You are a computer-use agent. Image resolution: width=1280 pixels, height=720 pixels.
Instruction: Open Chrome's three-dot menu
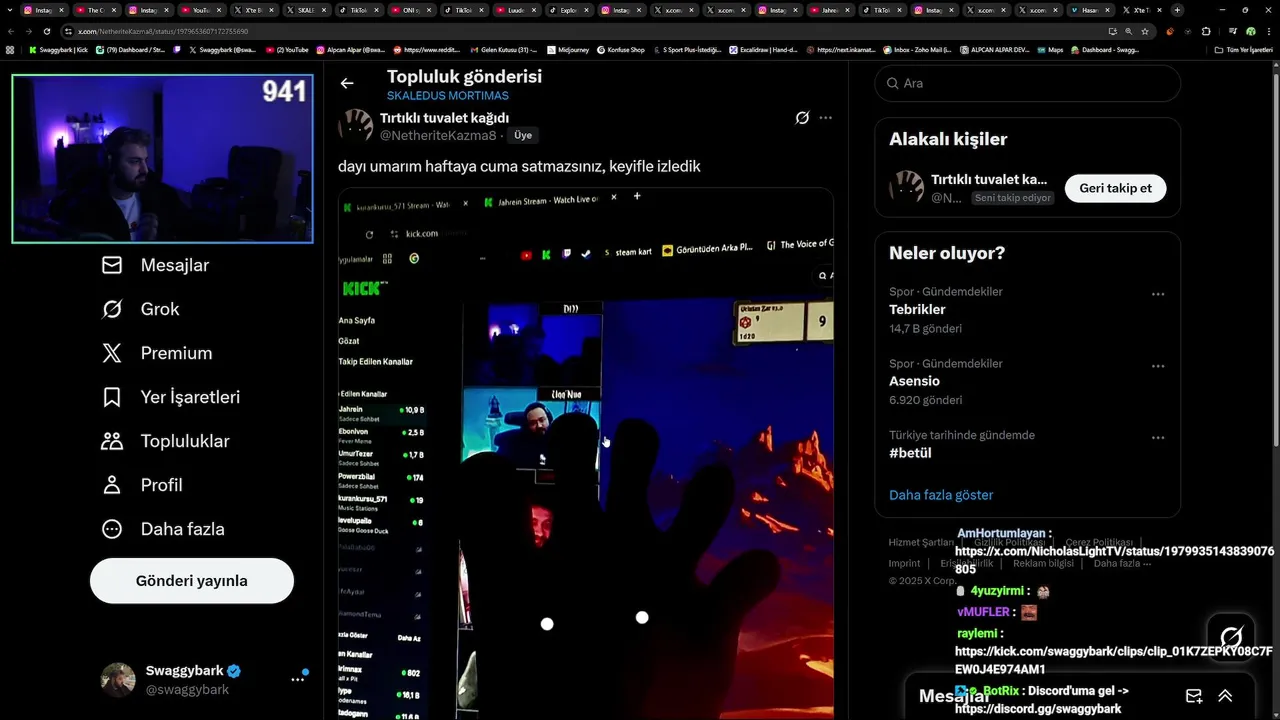click(1269, 31)
